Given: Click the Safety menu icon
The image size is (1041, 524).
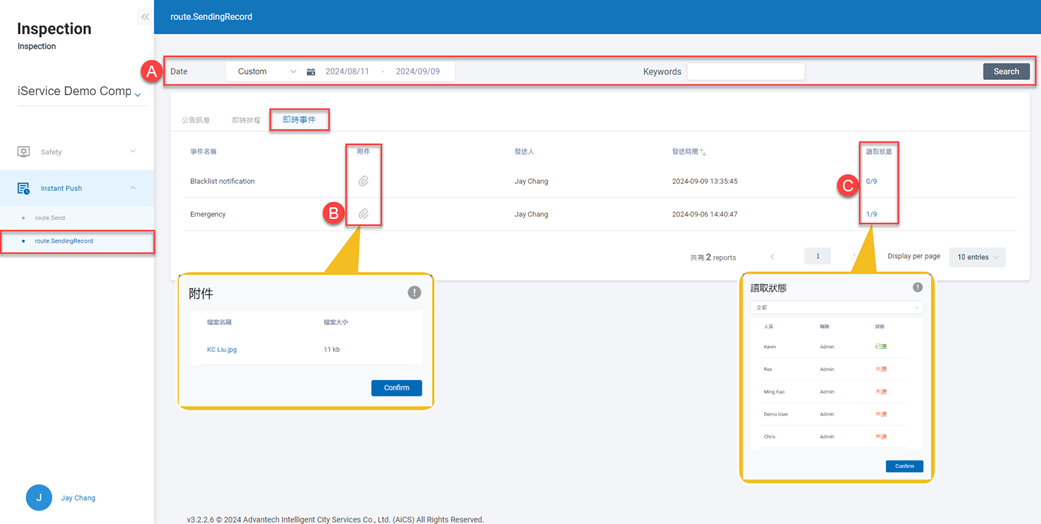Looking at the screenshot, I should (23, 152).
